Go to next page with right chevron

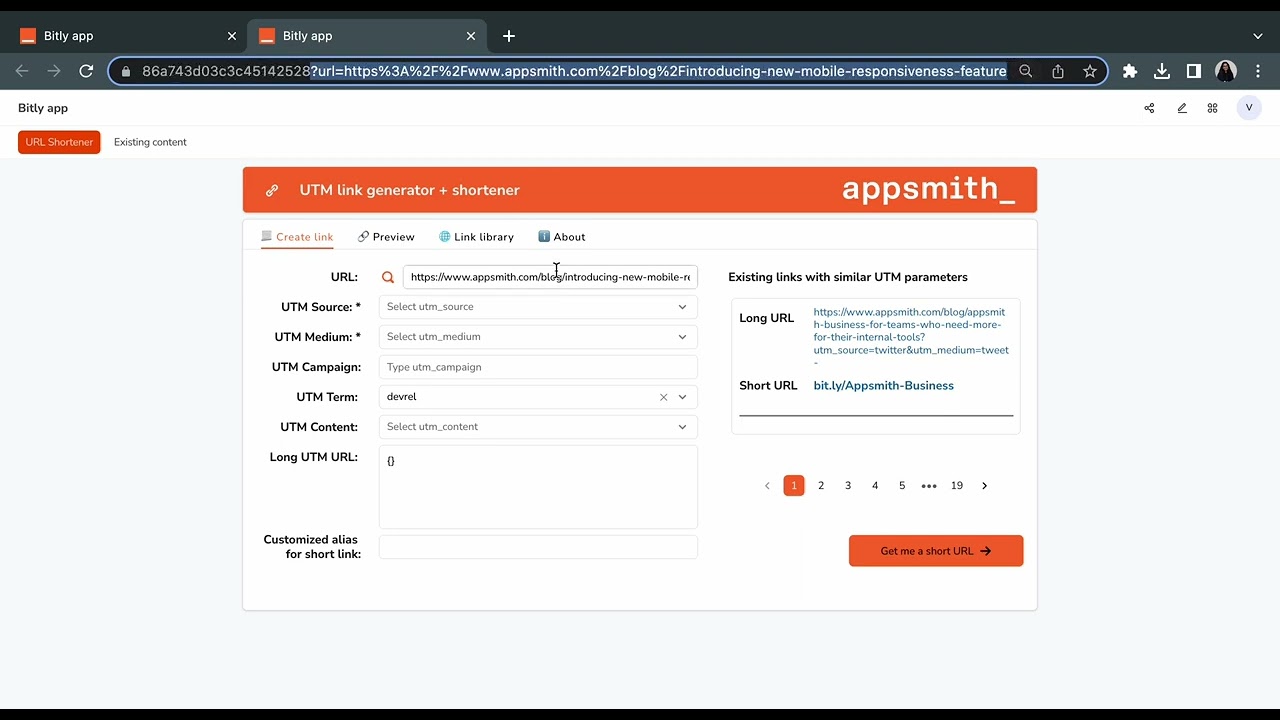[x=984, y=486]
